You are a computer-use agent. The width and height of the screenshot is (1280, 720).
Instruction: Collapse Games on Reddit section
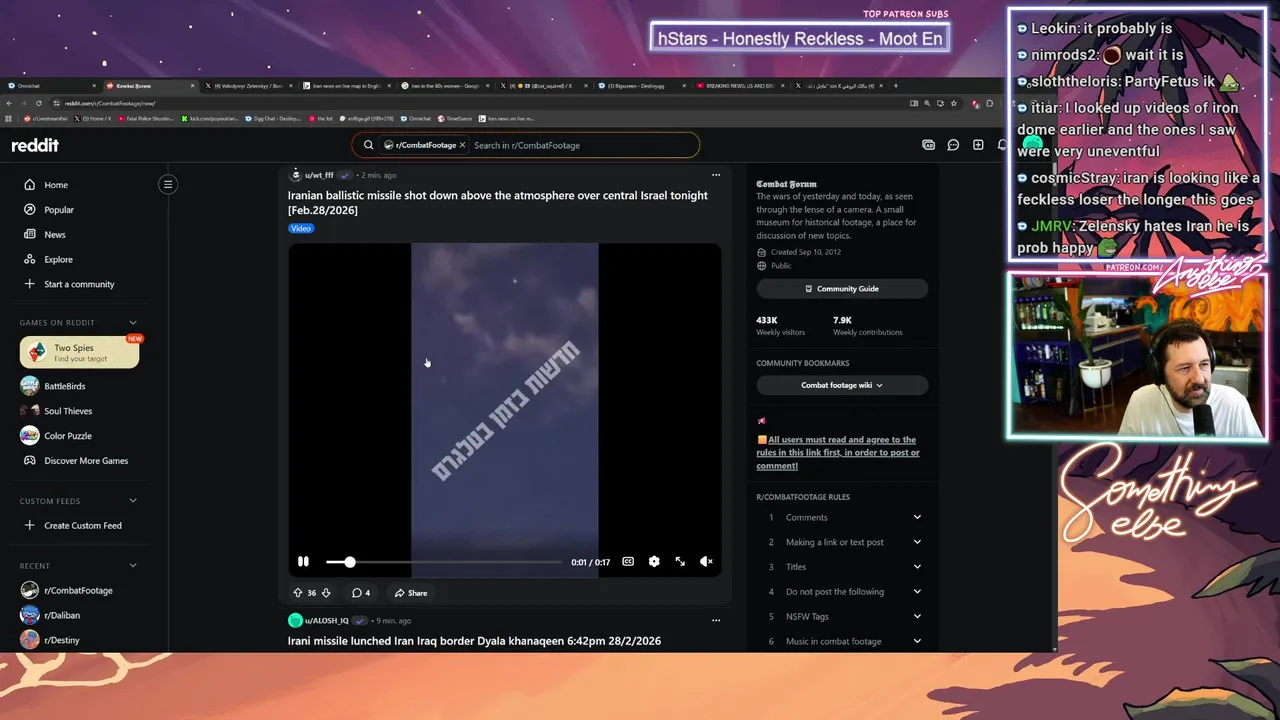pos(133,322)
